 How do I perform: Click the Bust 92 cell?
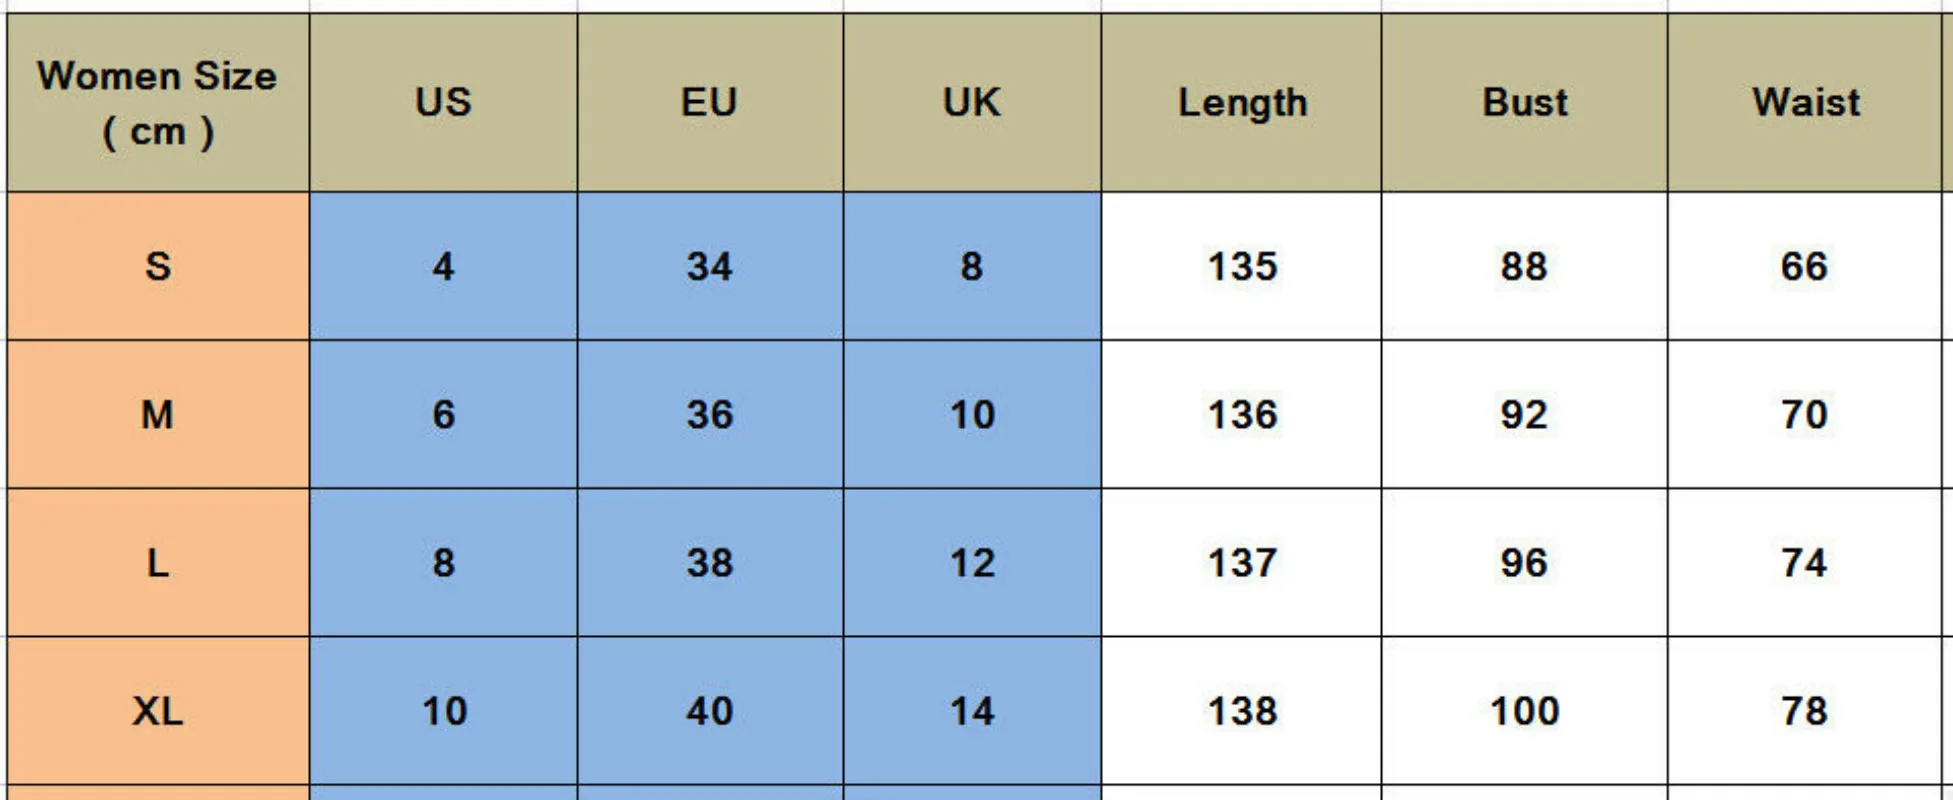coord(1524,414)
